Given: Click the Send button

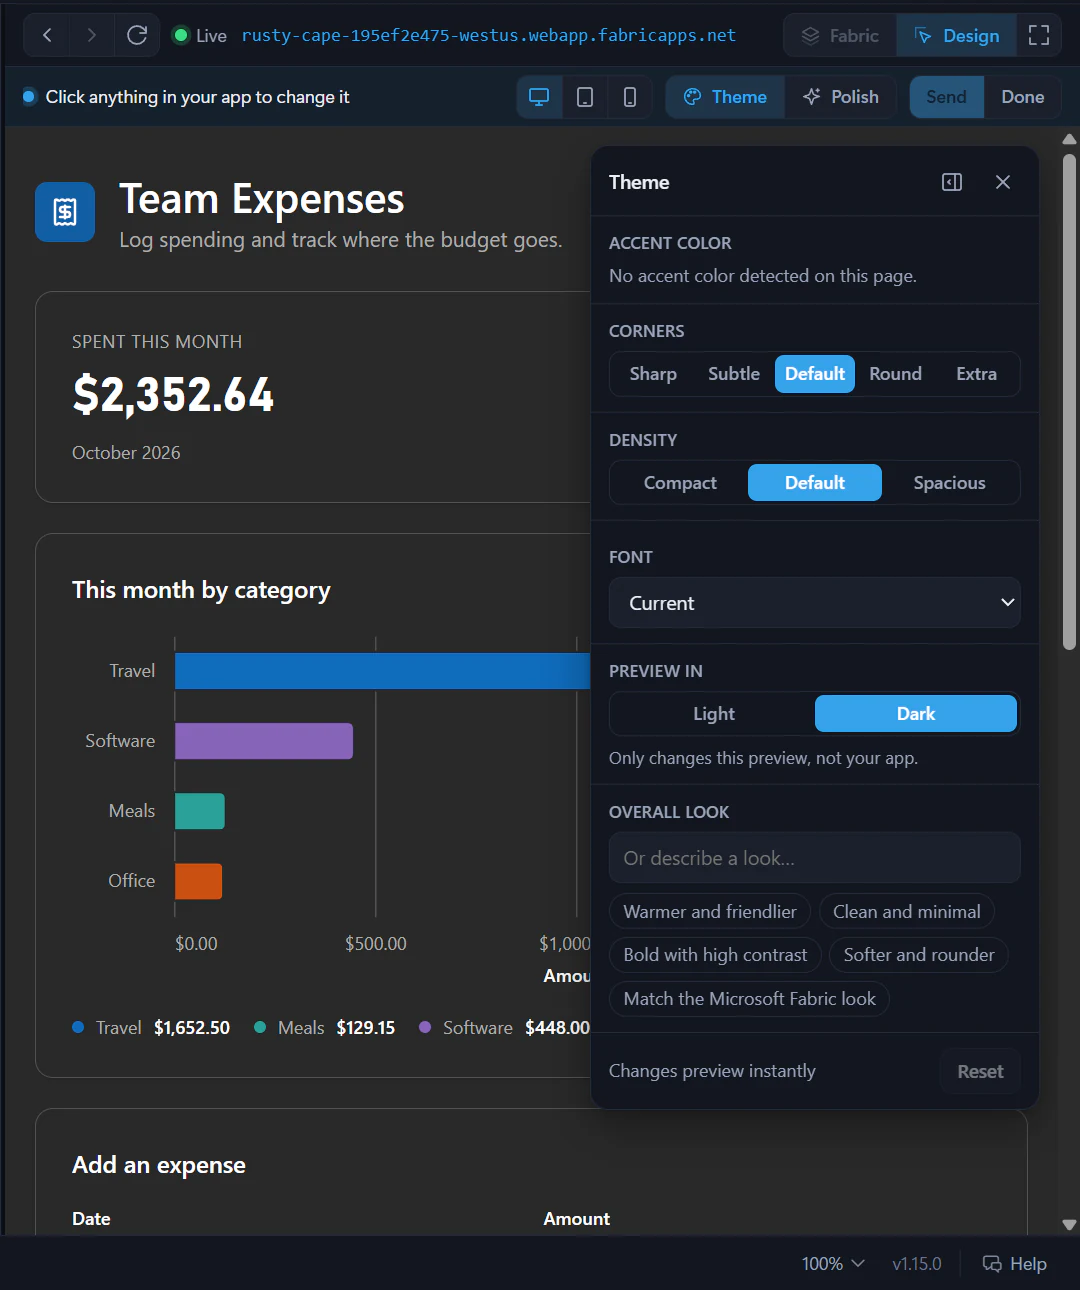Looking at the screenshot, I should coord(946,97).
